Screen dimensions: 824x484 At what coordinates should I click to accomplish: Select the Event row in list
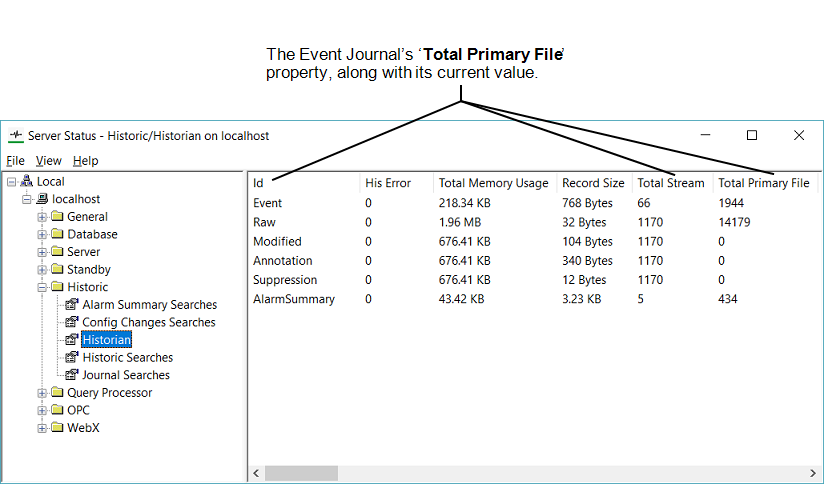(267, 203)
